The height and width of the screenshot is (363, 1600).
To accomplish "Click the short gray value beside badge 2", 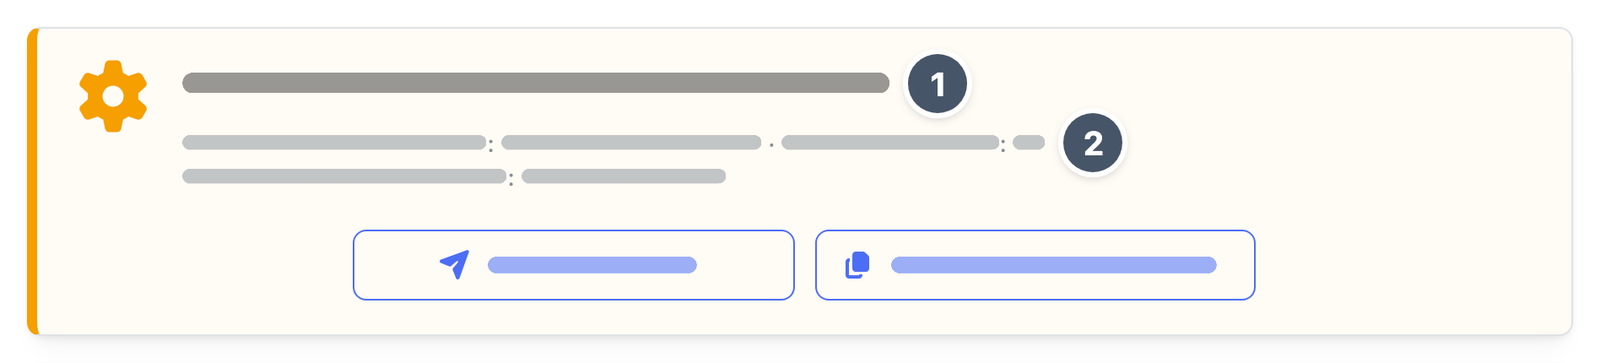I will (x=1028, y=143).
